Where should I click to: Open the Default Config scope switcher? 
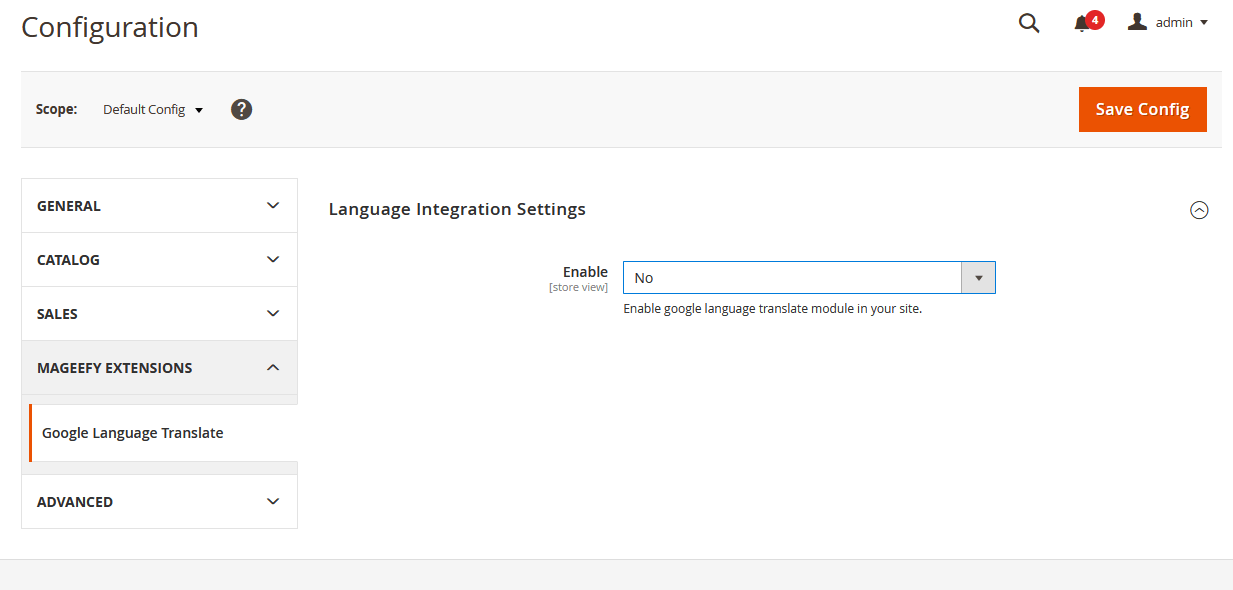[153, 110]
